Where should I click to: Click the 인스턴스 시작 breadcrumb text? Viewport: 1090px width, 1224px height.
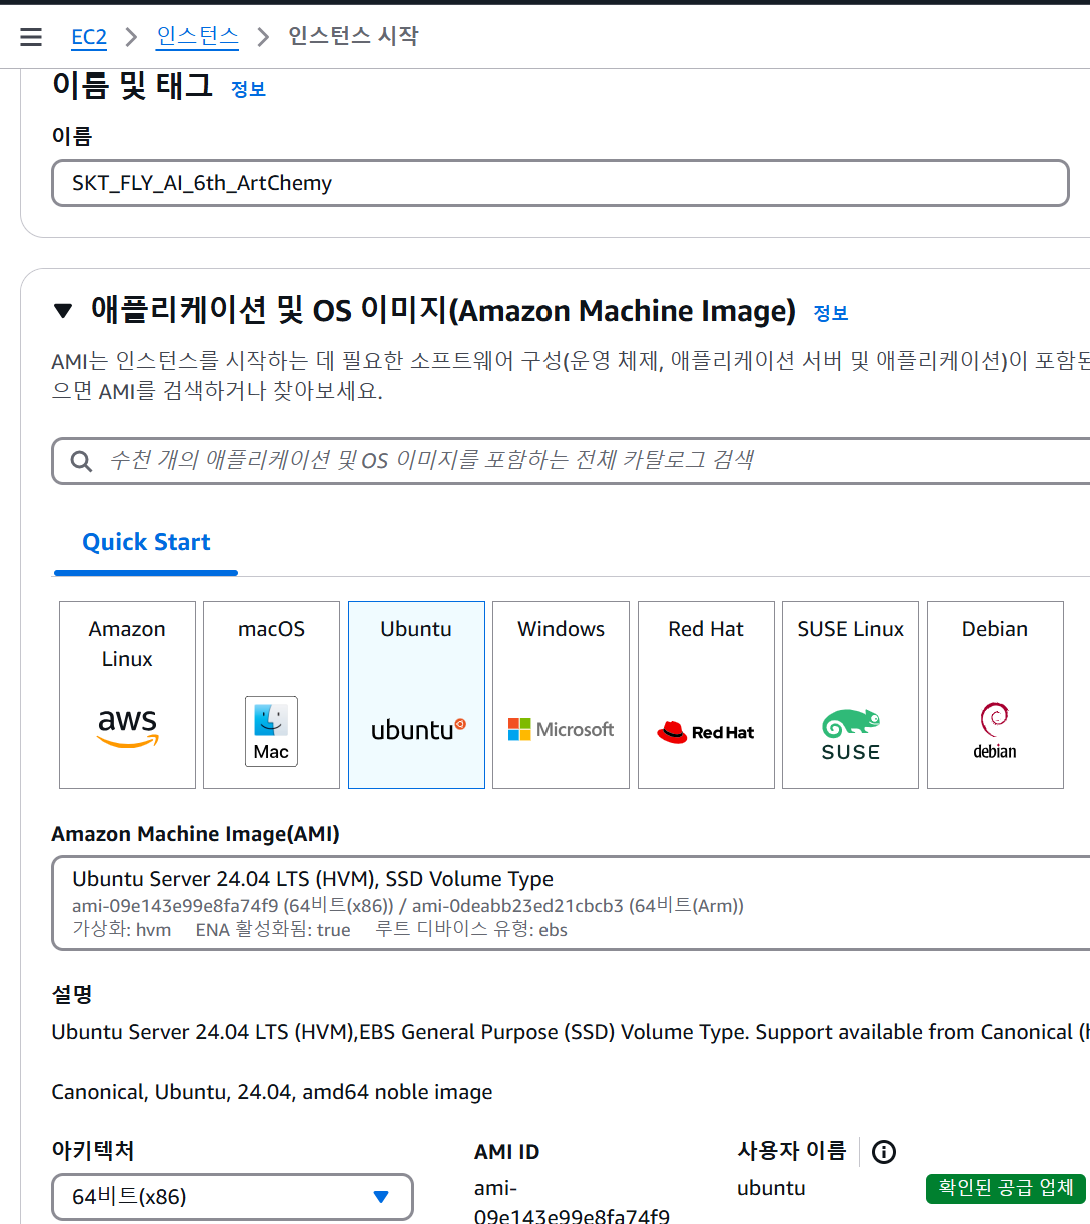pyautogui.click(x=353, y=37)
